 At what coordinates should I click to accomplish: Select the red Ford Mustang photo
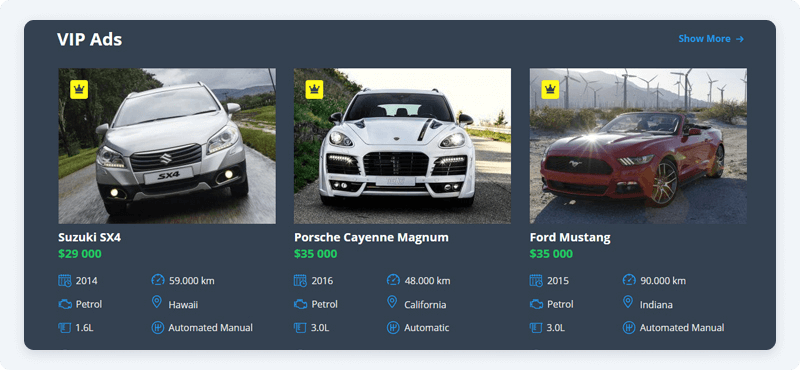[x=638, y=146]
